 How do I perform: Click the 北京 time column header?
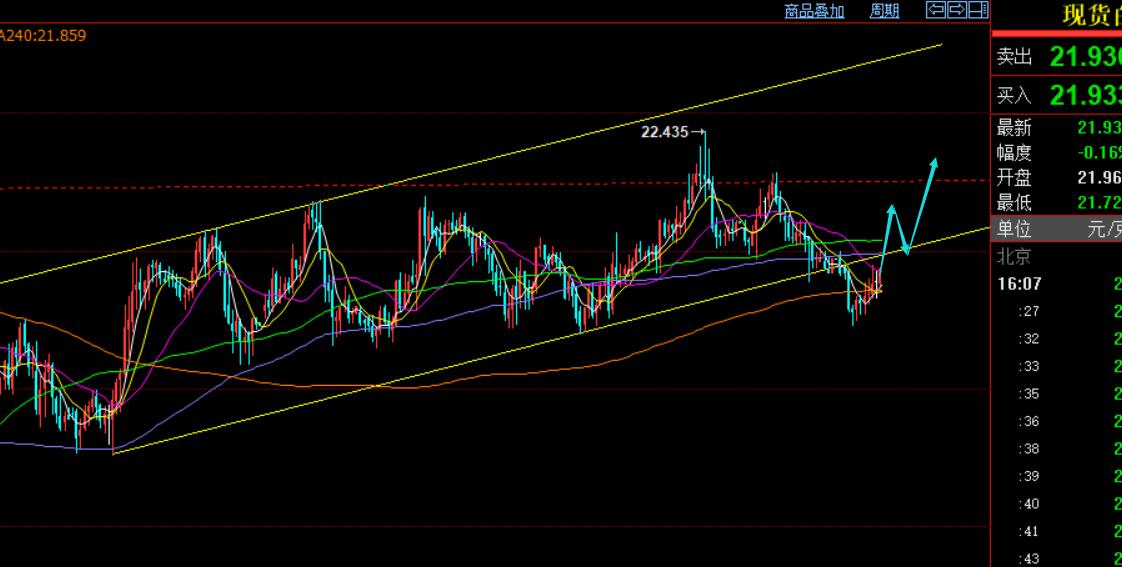(x=1014, y=256)
